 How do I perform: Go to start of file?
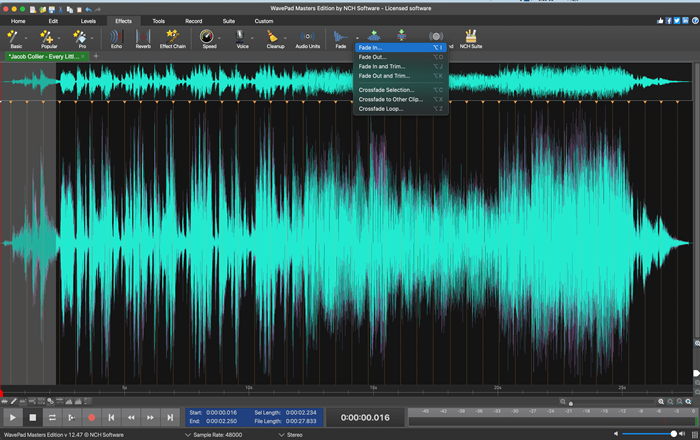click(111, 418)
